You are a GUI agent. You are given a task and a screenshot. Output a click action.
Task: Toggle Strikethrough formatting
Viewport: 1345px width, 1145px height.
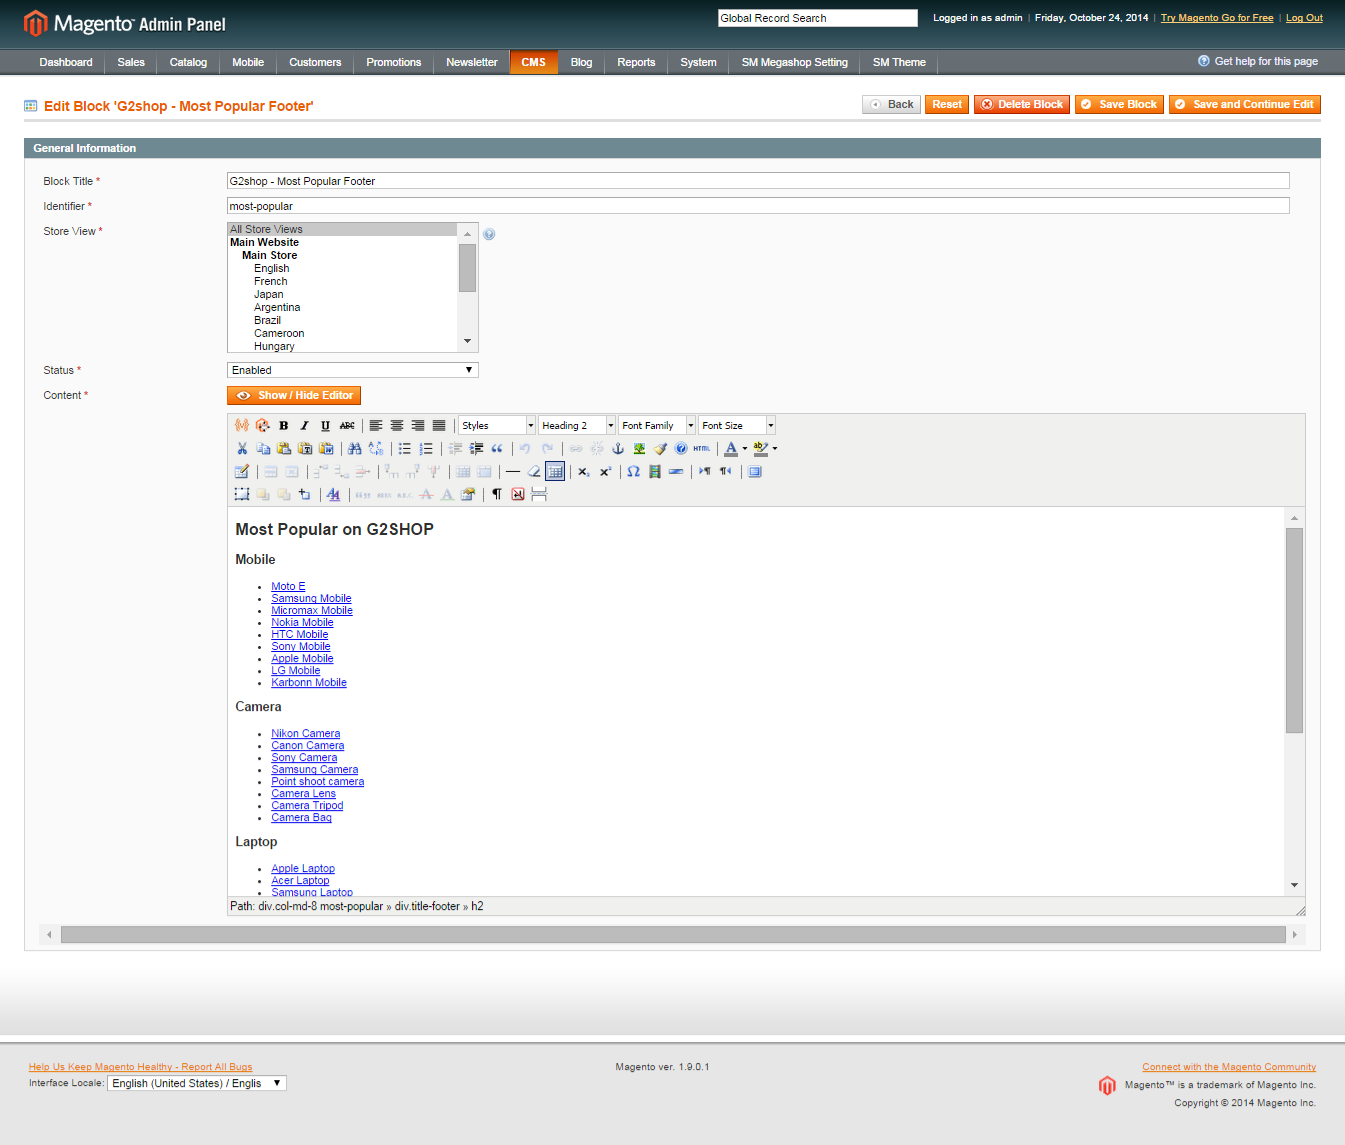(x=347, y=425)
